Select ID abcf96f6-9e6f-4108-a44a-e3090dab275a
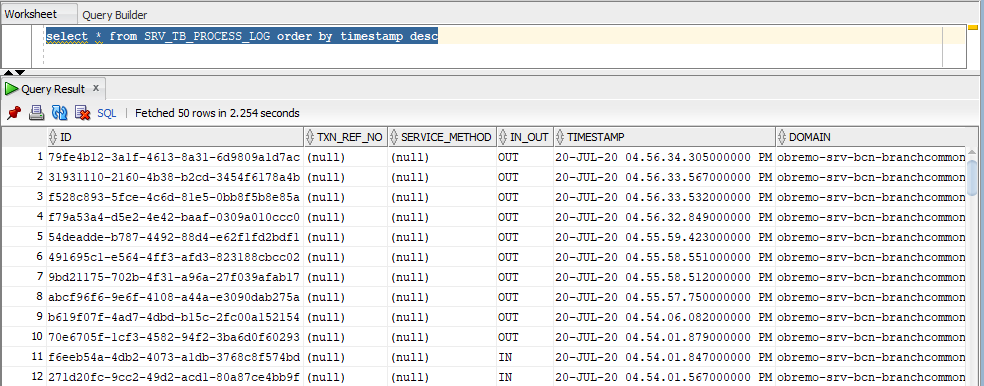Viewport: 984px width, 386px height. (174, 298)
